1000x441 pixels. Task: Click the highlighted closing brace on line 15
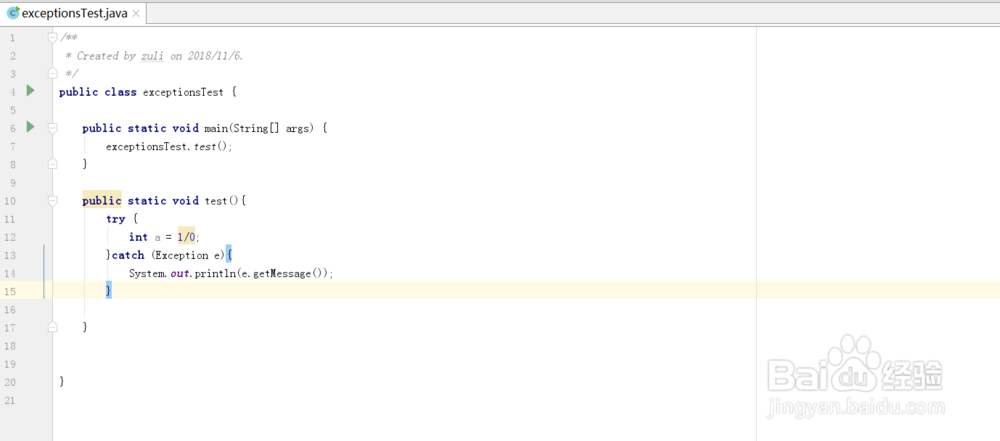click(x=108, y=291)
